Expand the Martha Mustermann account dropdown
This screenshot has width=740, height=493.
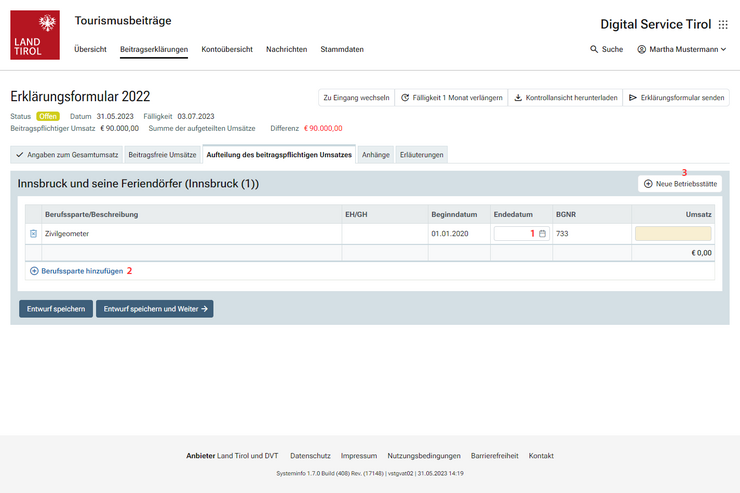723,49
